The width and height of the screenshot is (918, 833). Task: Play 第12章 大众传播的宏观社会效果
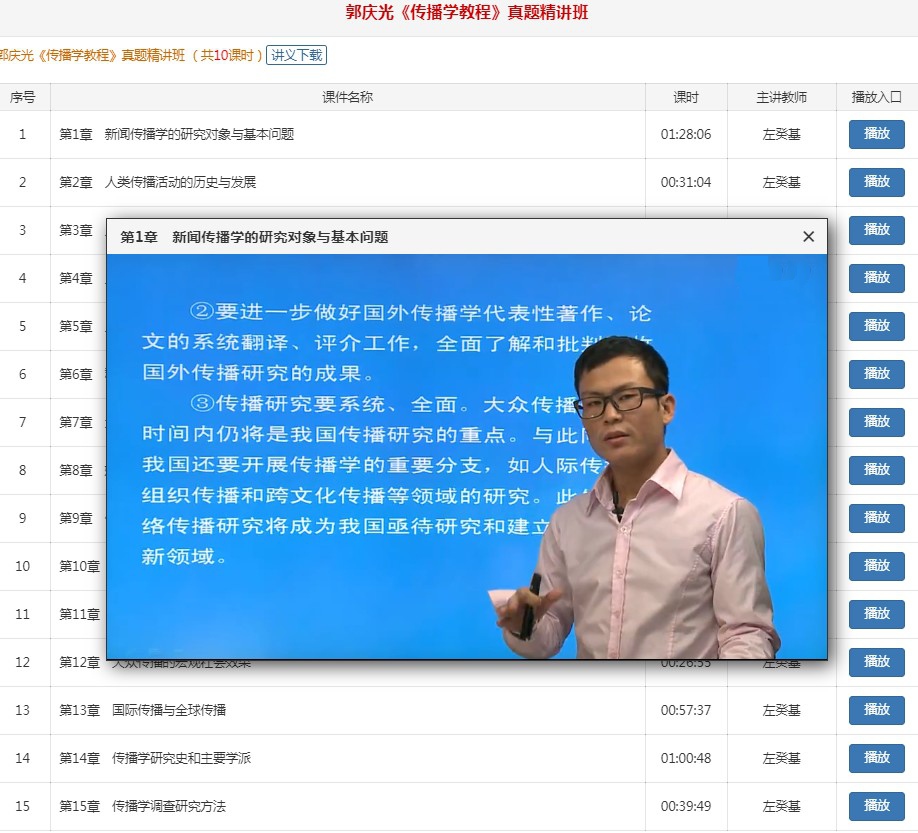pyautogui.click(x=876, y=662)
